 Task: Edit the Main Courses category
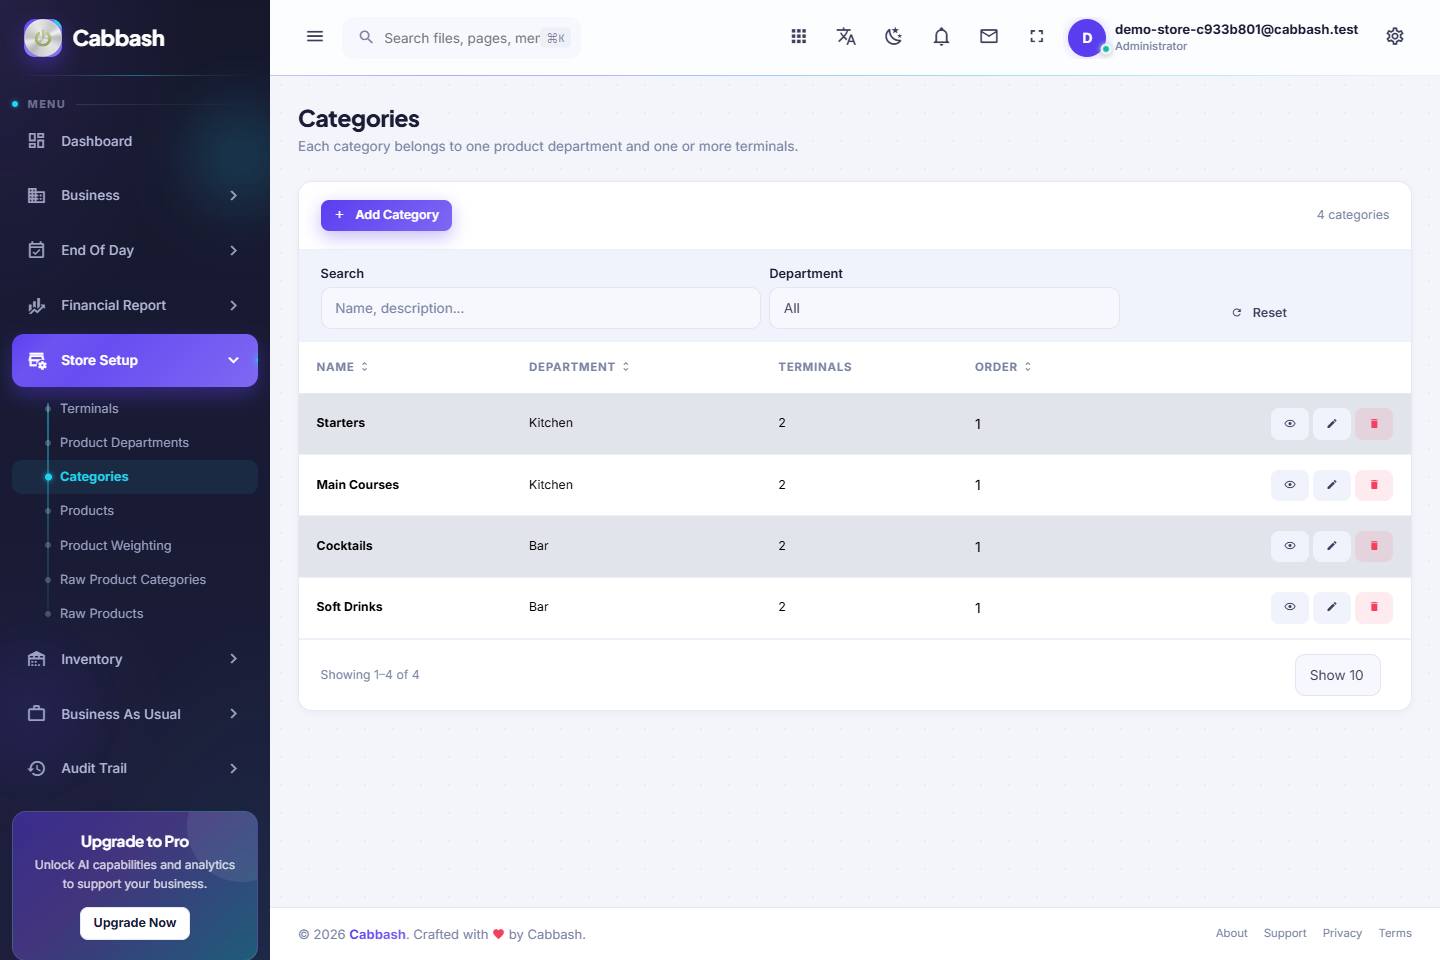[x=1332, y=485]
